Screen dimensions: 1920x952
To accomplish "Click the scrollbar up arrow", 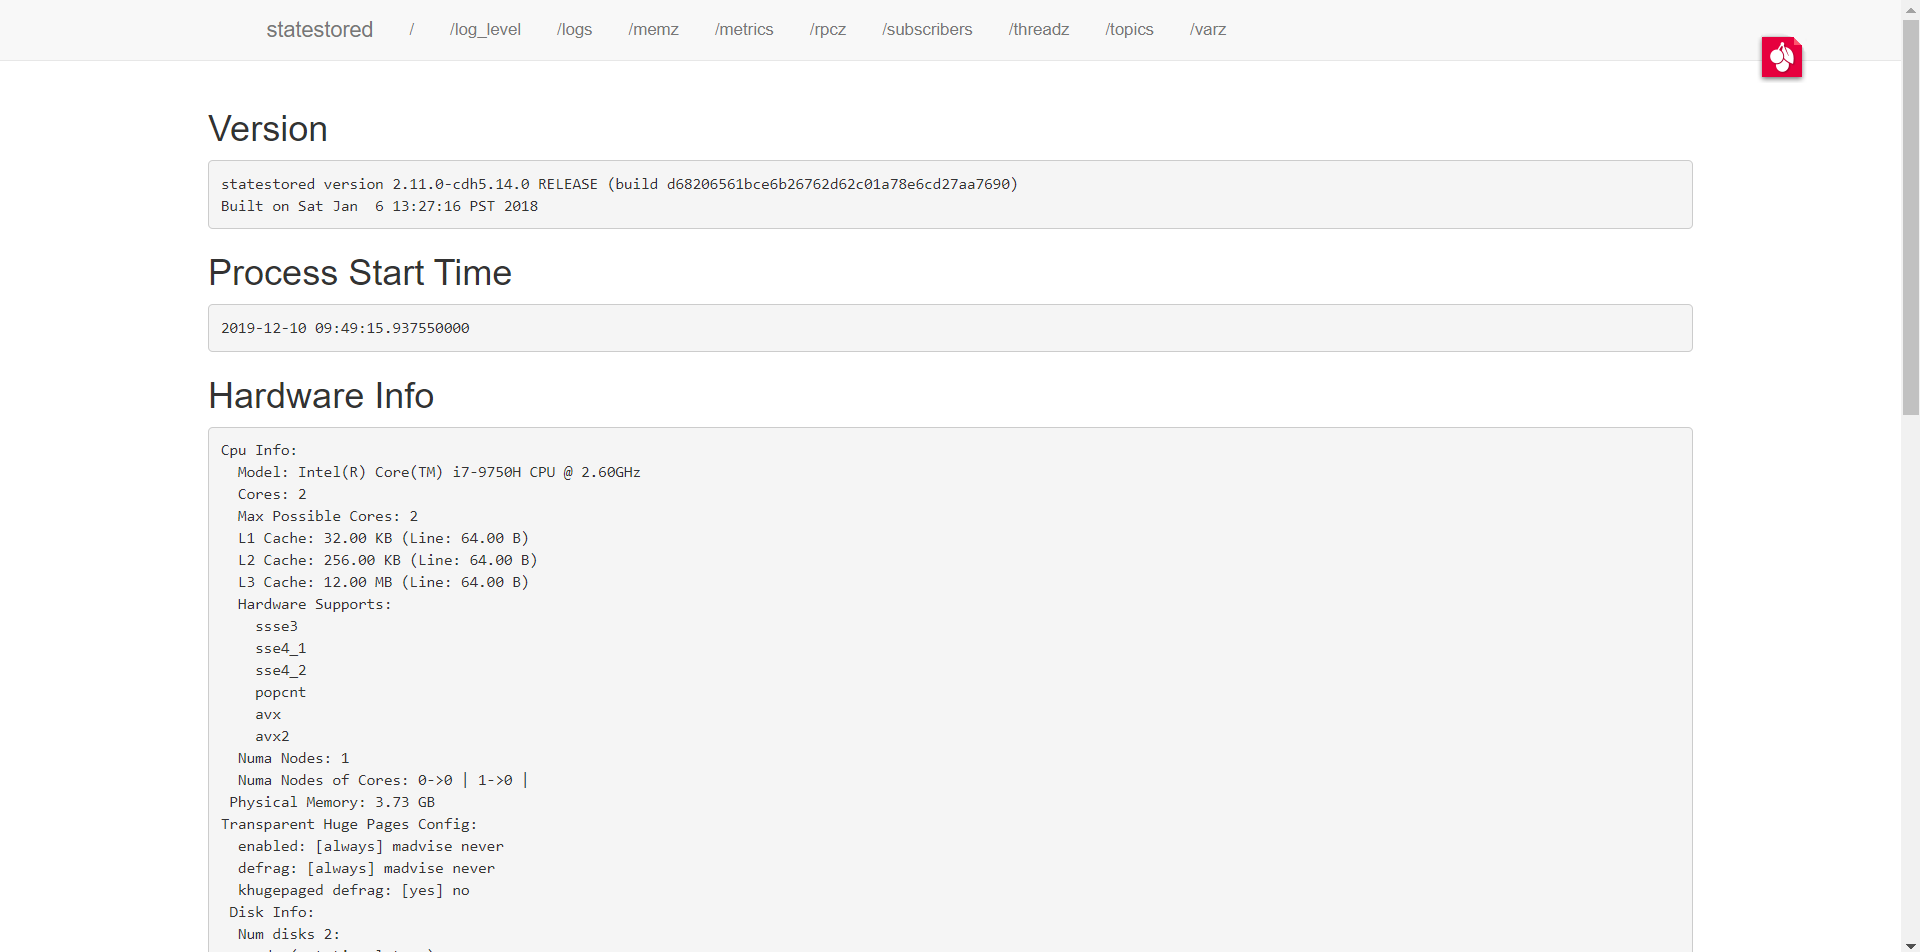I will pos(1910,8).
